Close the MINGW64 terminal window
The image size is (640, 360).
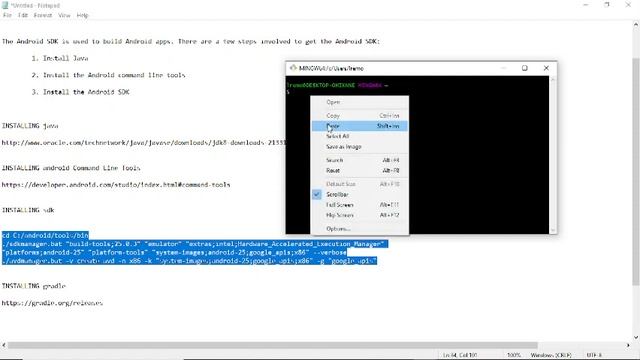546,68
